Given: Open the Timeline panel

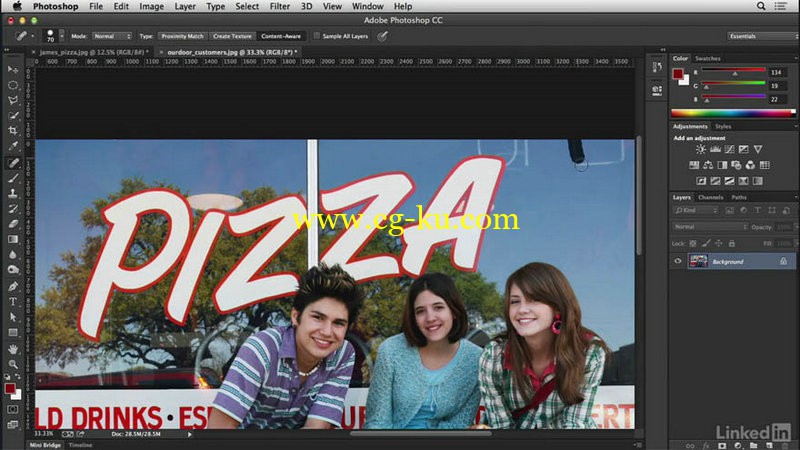Looking at the screenshot, I should (80, 445).
